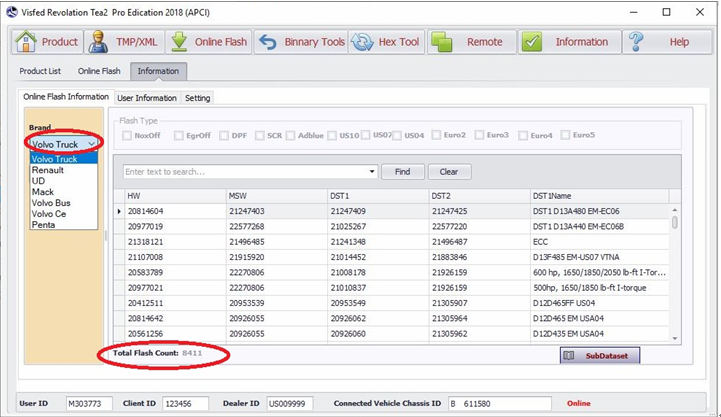Sort by HW column header

(x=175, y=196)
